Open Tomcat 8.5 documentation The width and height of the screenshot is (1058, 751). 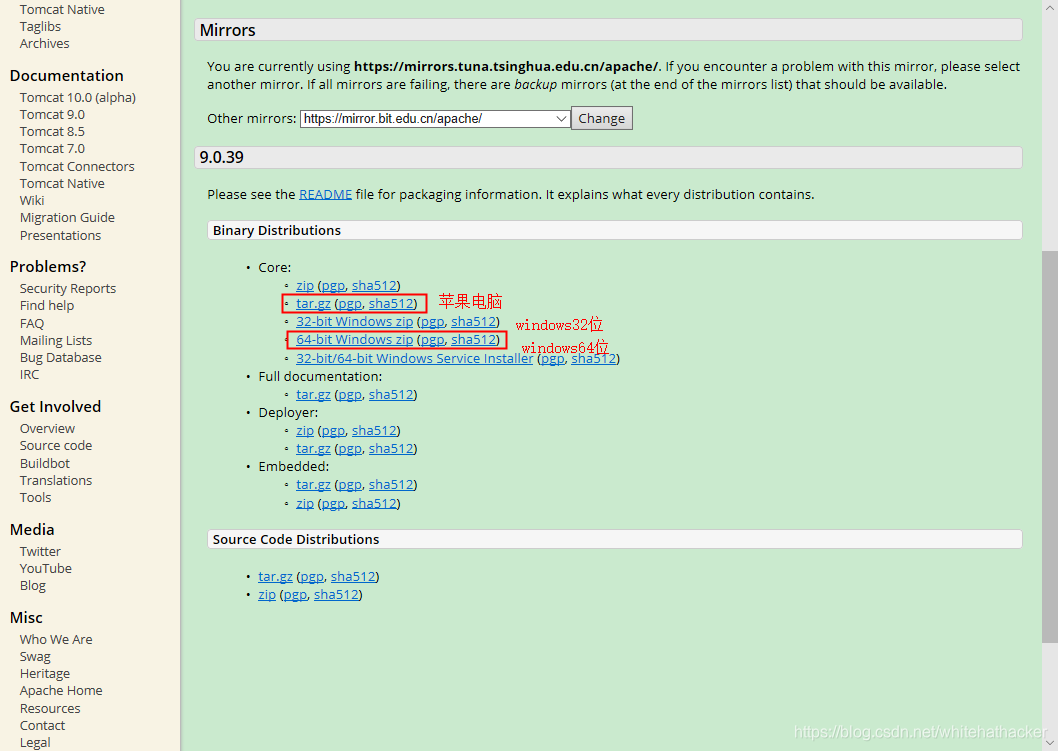click(52, 132)
